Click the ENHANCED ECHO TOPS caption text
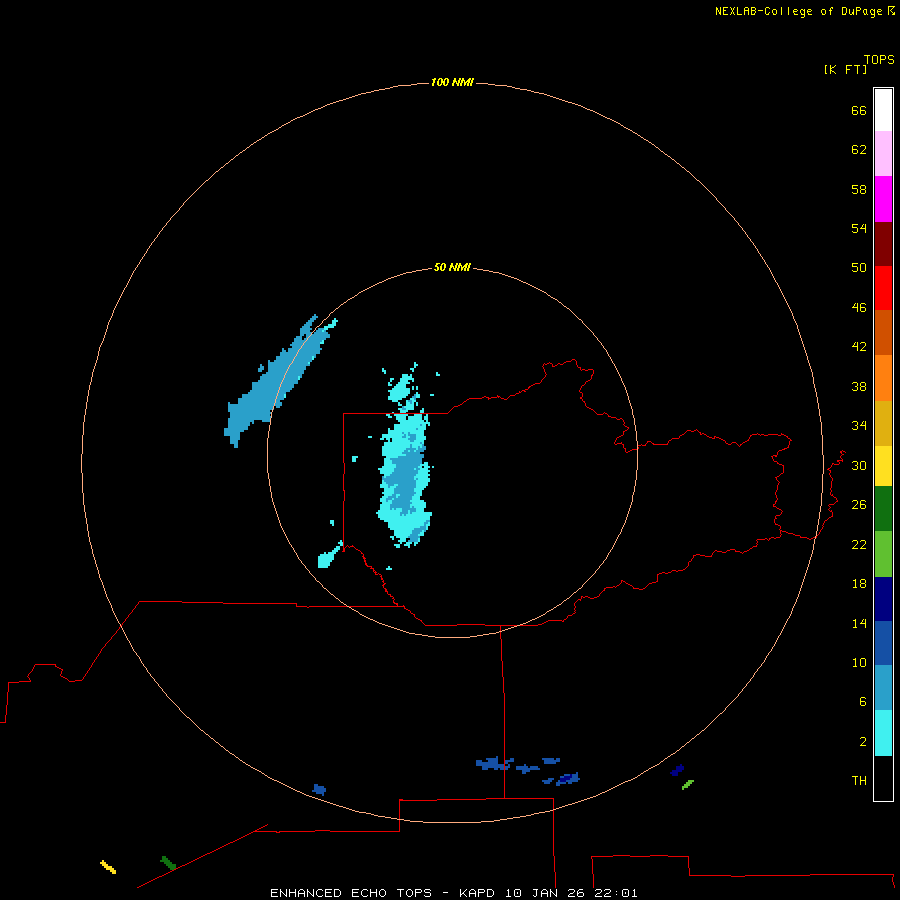Viewport: 900px width, 900px height. tap(351, 893)
